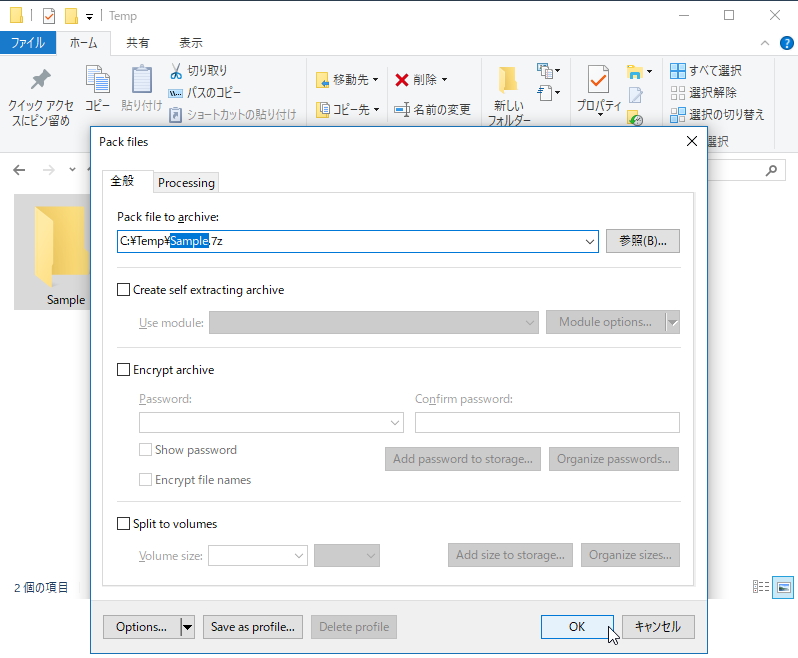Toggle the Encrypt file names checkbox
Viewport: 798px width, 658px height.
tap(145, 479)
